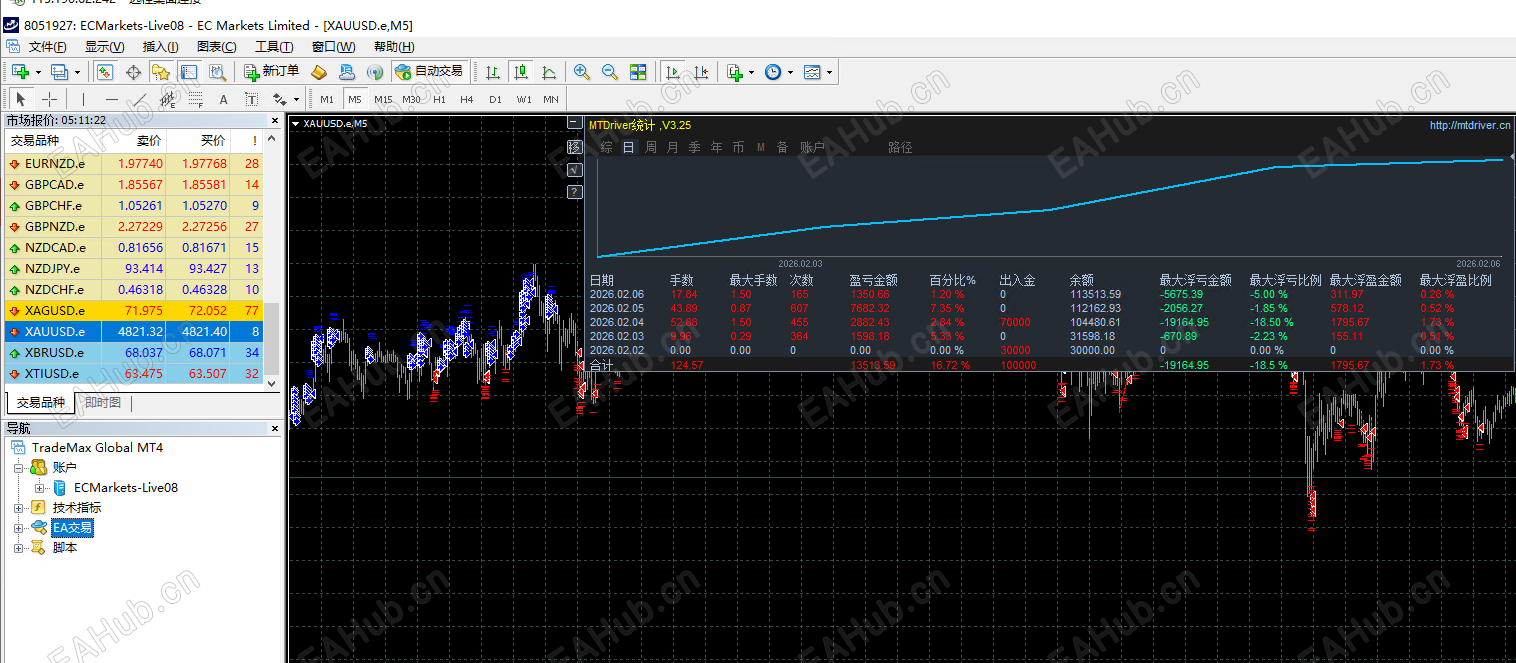
Task: Open the 显示(V) menu
Action: tap(104, 47)
